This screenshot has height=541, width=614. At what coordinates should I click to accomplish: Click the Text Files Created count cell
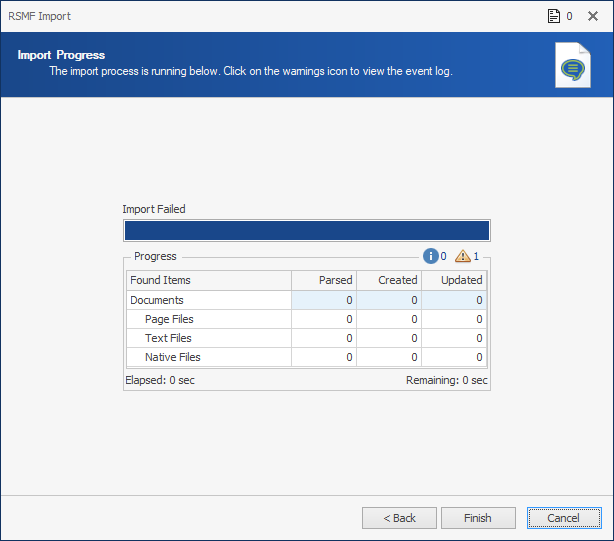389,338
